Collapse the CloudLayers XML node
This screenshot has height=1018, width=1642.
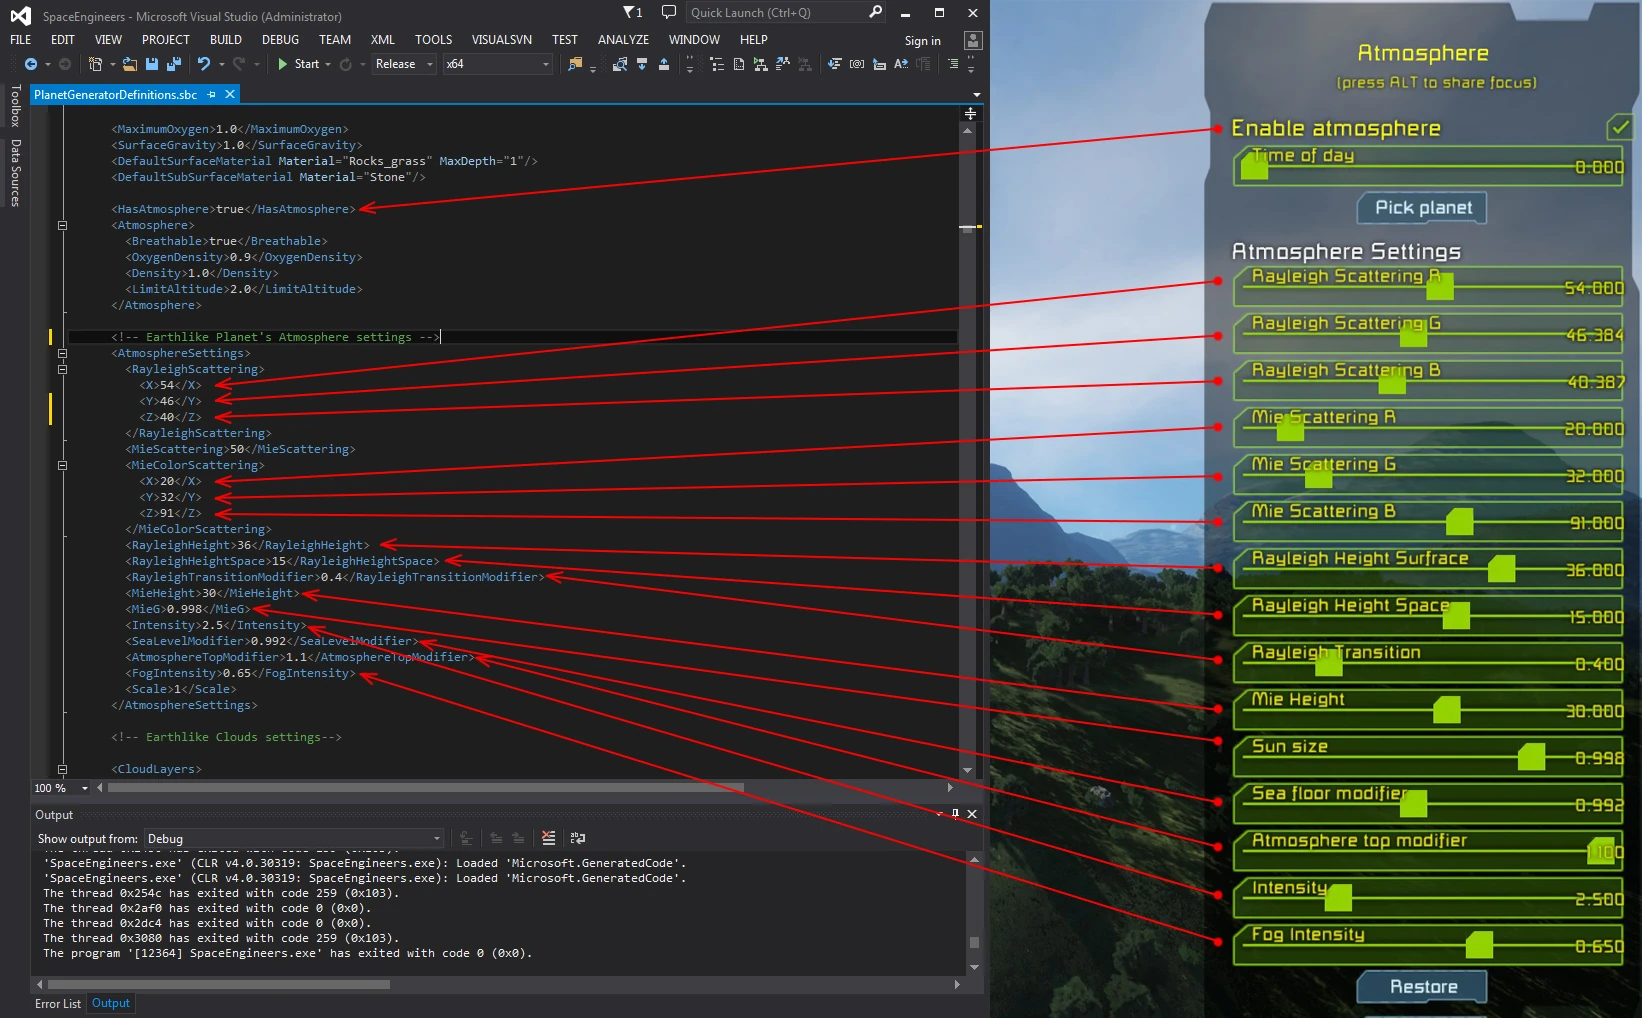point(62,769)
